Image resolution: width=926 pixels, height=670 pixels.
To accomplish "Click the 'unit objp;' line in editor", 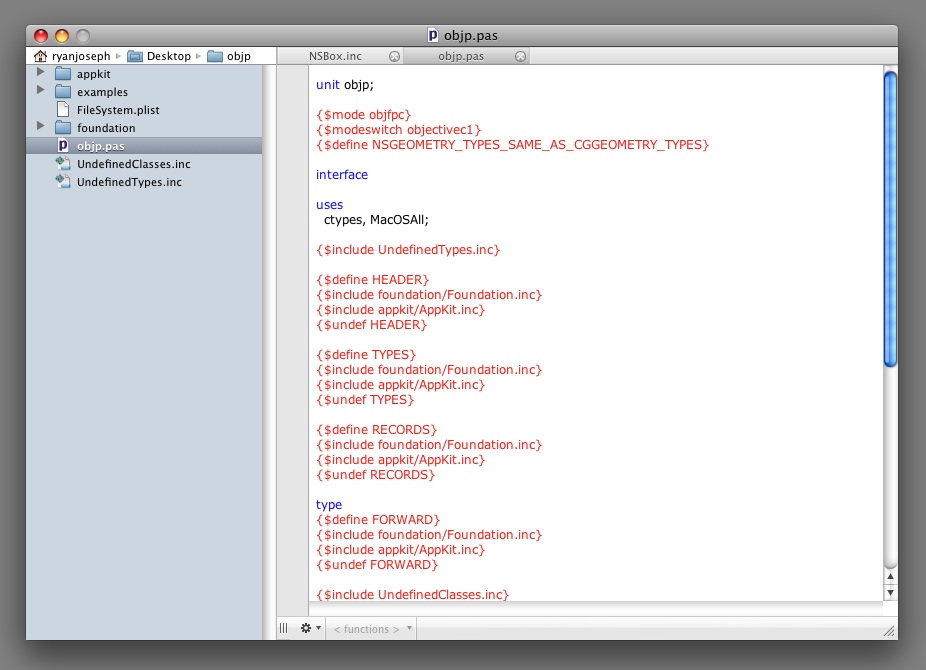I will tap(344, 84).
